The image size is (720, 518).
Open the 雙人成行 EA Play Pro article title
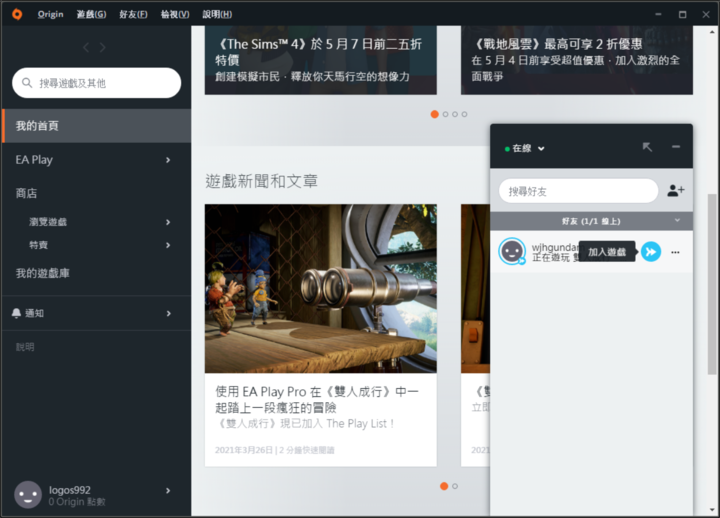click(x=317, y=399)
